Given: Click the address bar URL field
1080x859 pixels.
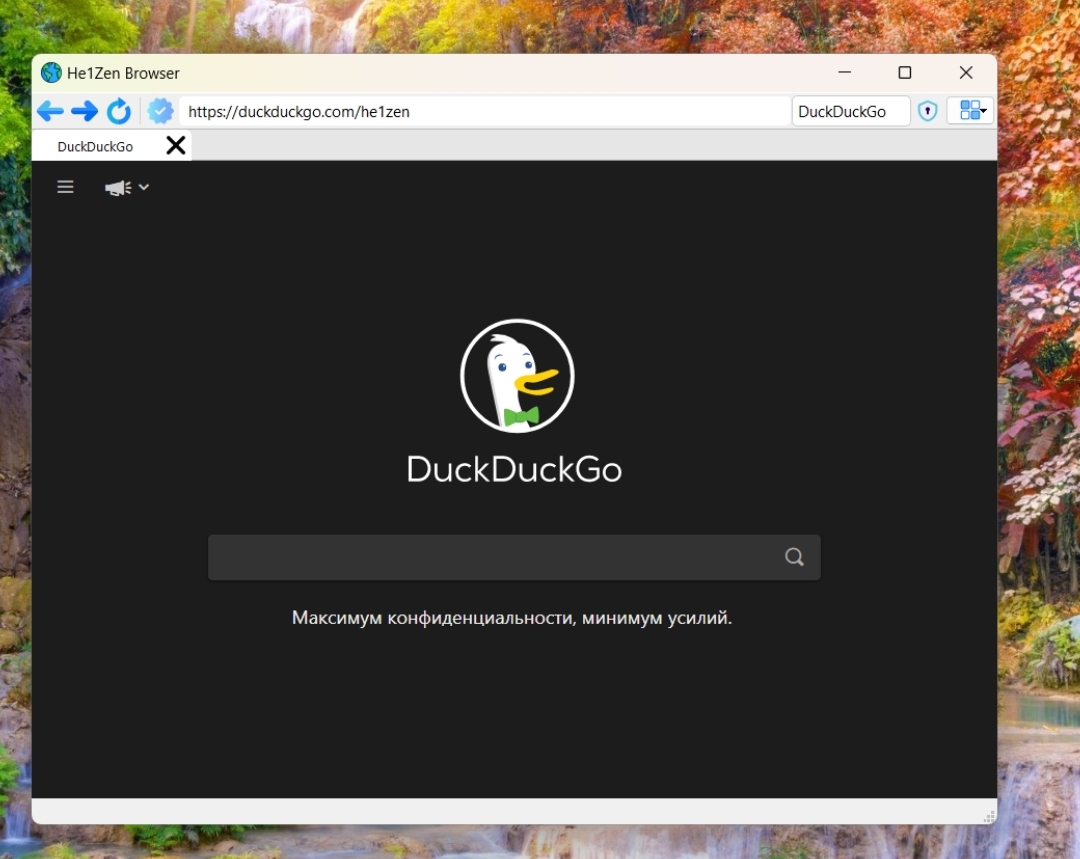Looking at the screenshot, I should 485,112.
